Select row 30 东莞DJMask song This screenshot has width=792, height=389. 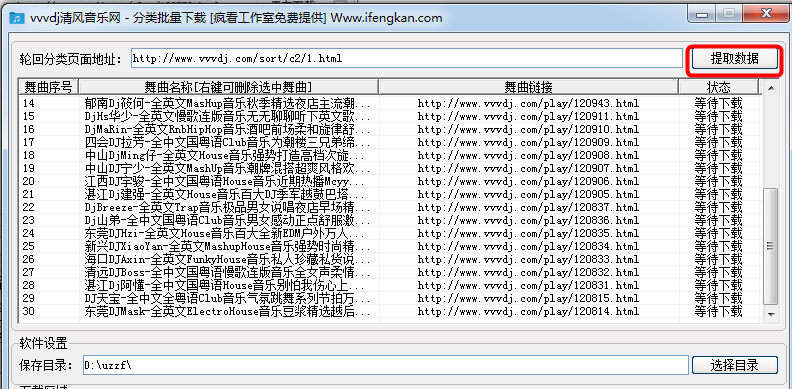pyautogui.click(x=229, y=311)
